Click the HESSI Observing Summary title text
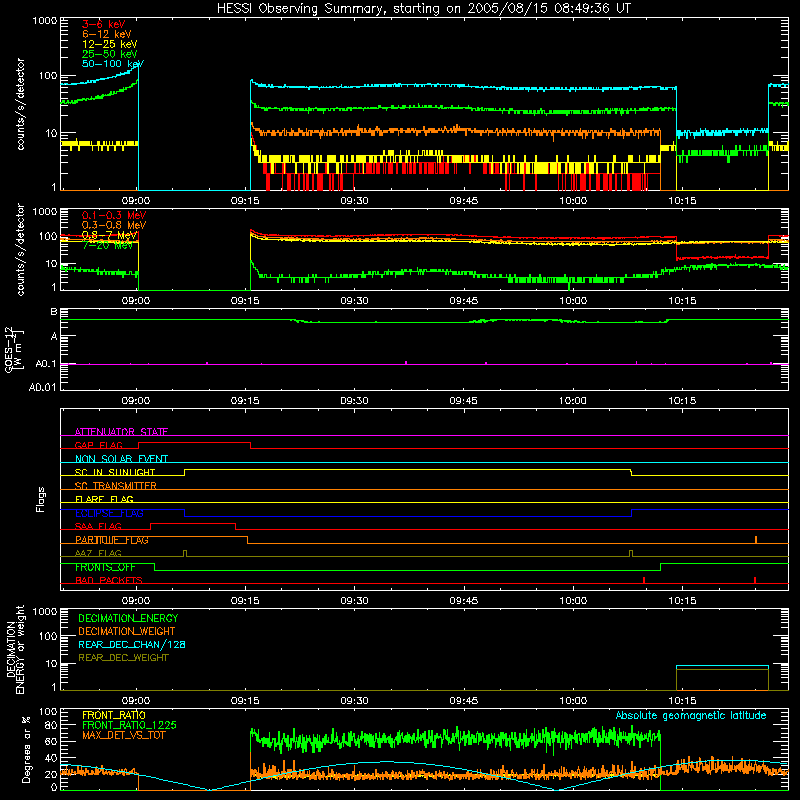800x800 pixels. (423, 9)
